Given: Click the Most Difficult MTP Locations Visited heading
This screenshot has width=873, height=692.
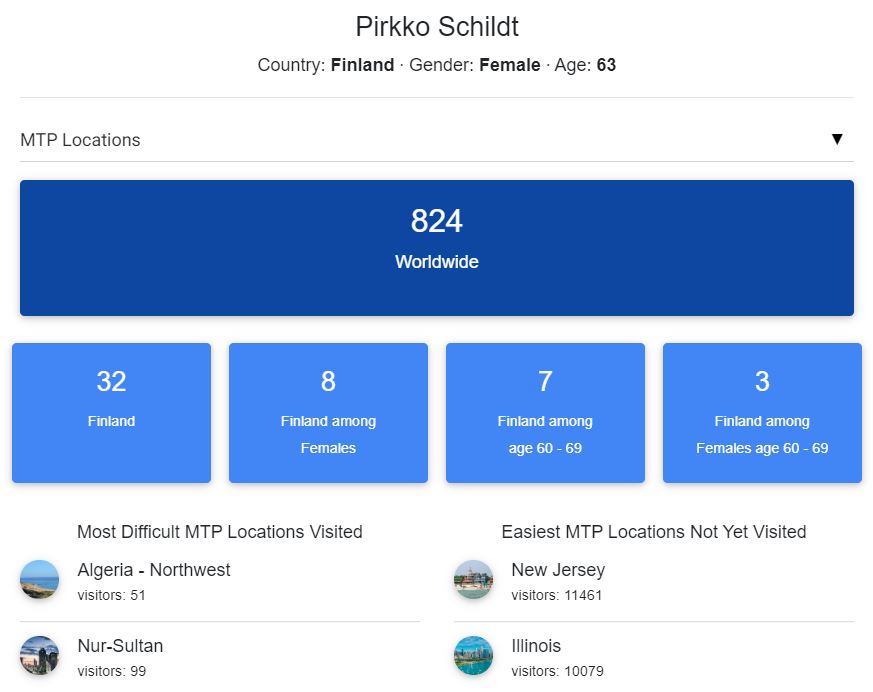Looking at the screenshot, I should (220, 532).
